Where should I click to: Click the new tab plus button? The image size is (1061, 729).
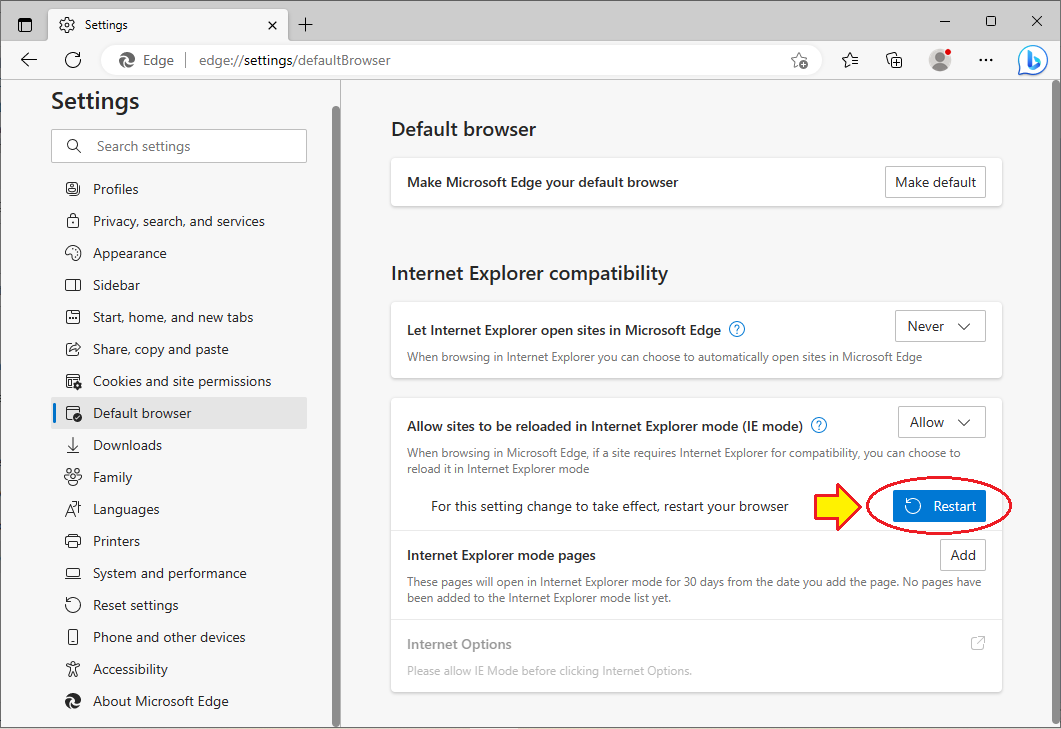306,25
